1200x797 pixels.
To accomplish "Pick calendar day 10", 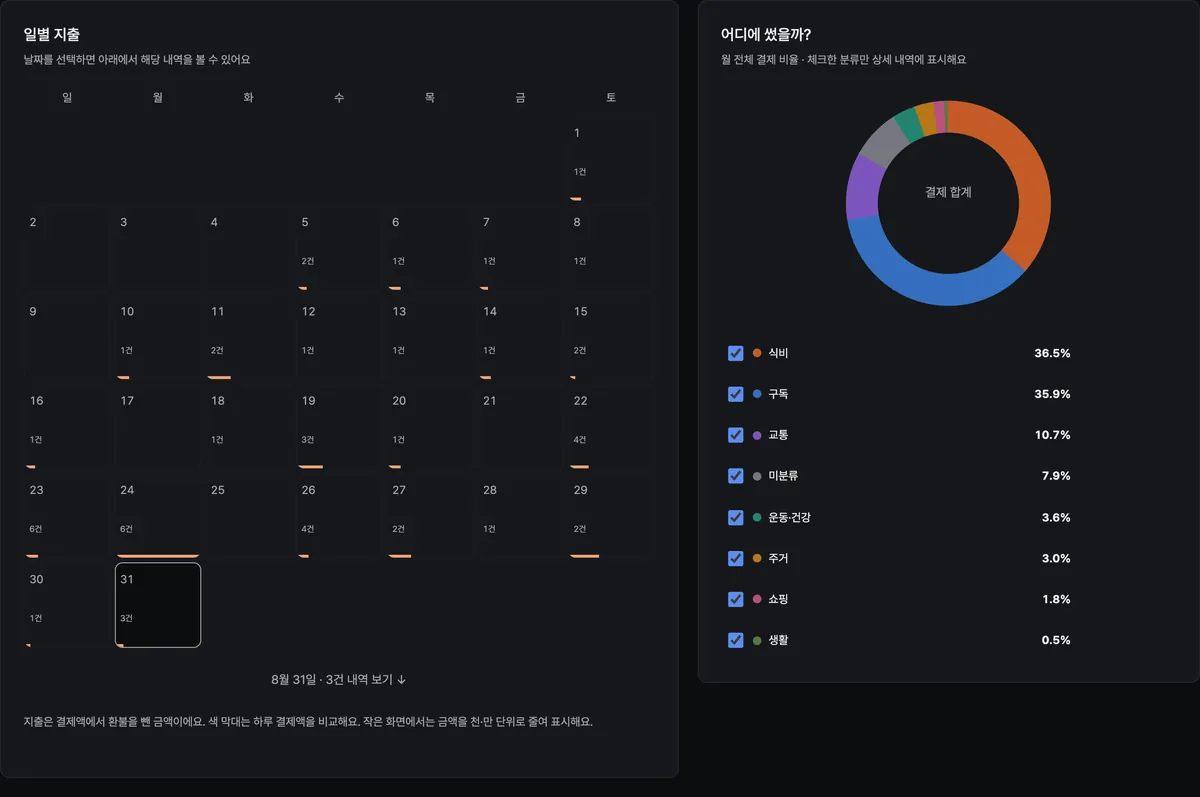I will tap(158, 338).
